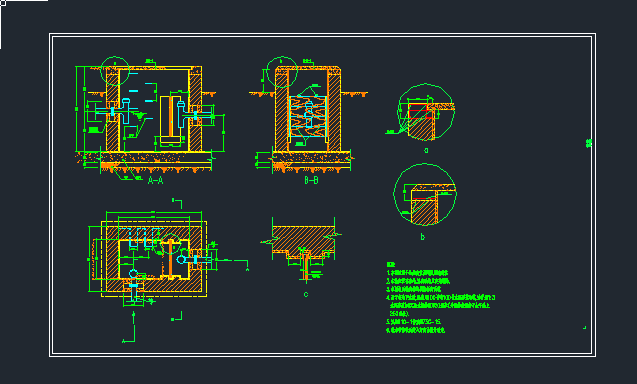Select the green notes text block
Image resolution: width=637 pixels, height=384 pixels.
pyautogui.click(x=440, y=298)
